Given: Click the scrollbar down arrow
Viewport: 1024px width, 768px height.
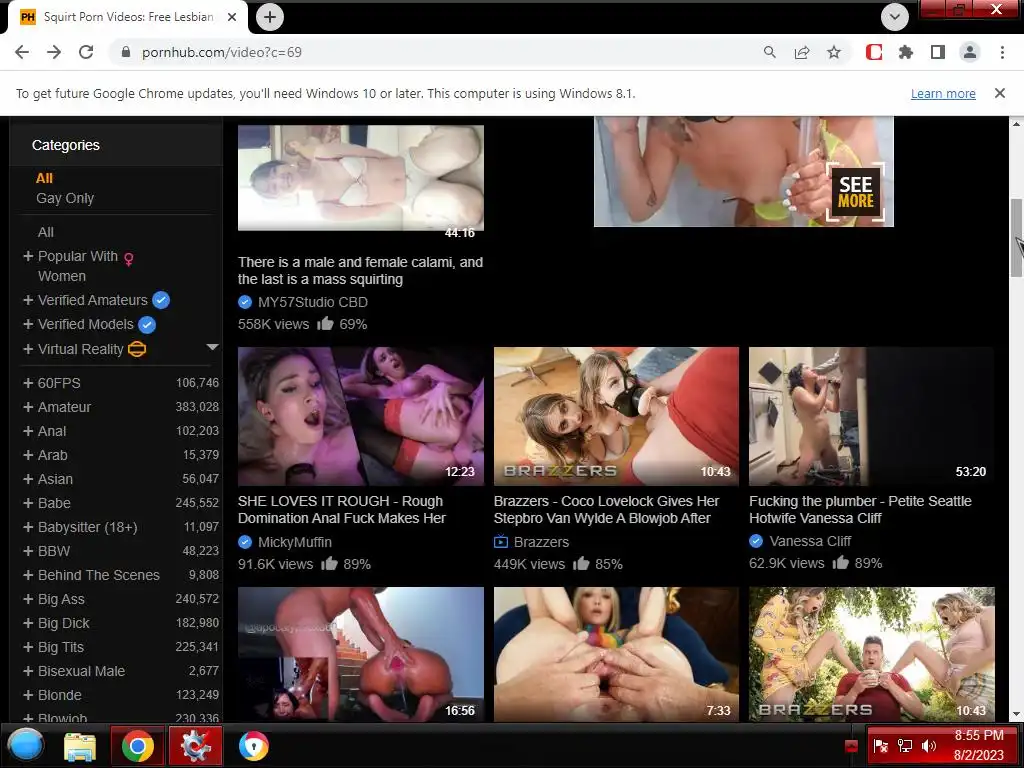Looking at the screenshot, I should point(1016,714).
